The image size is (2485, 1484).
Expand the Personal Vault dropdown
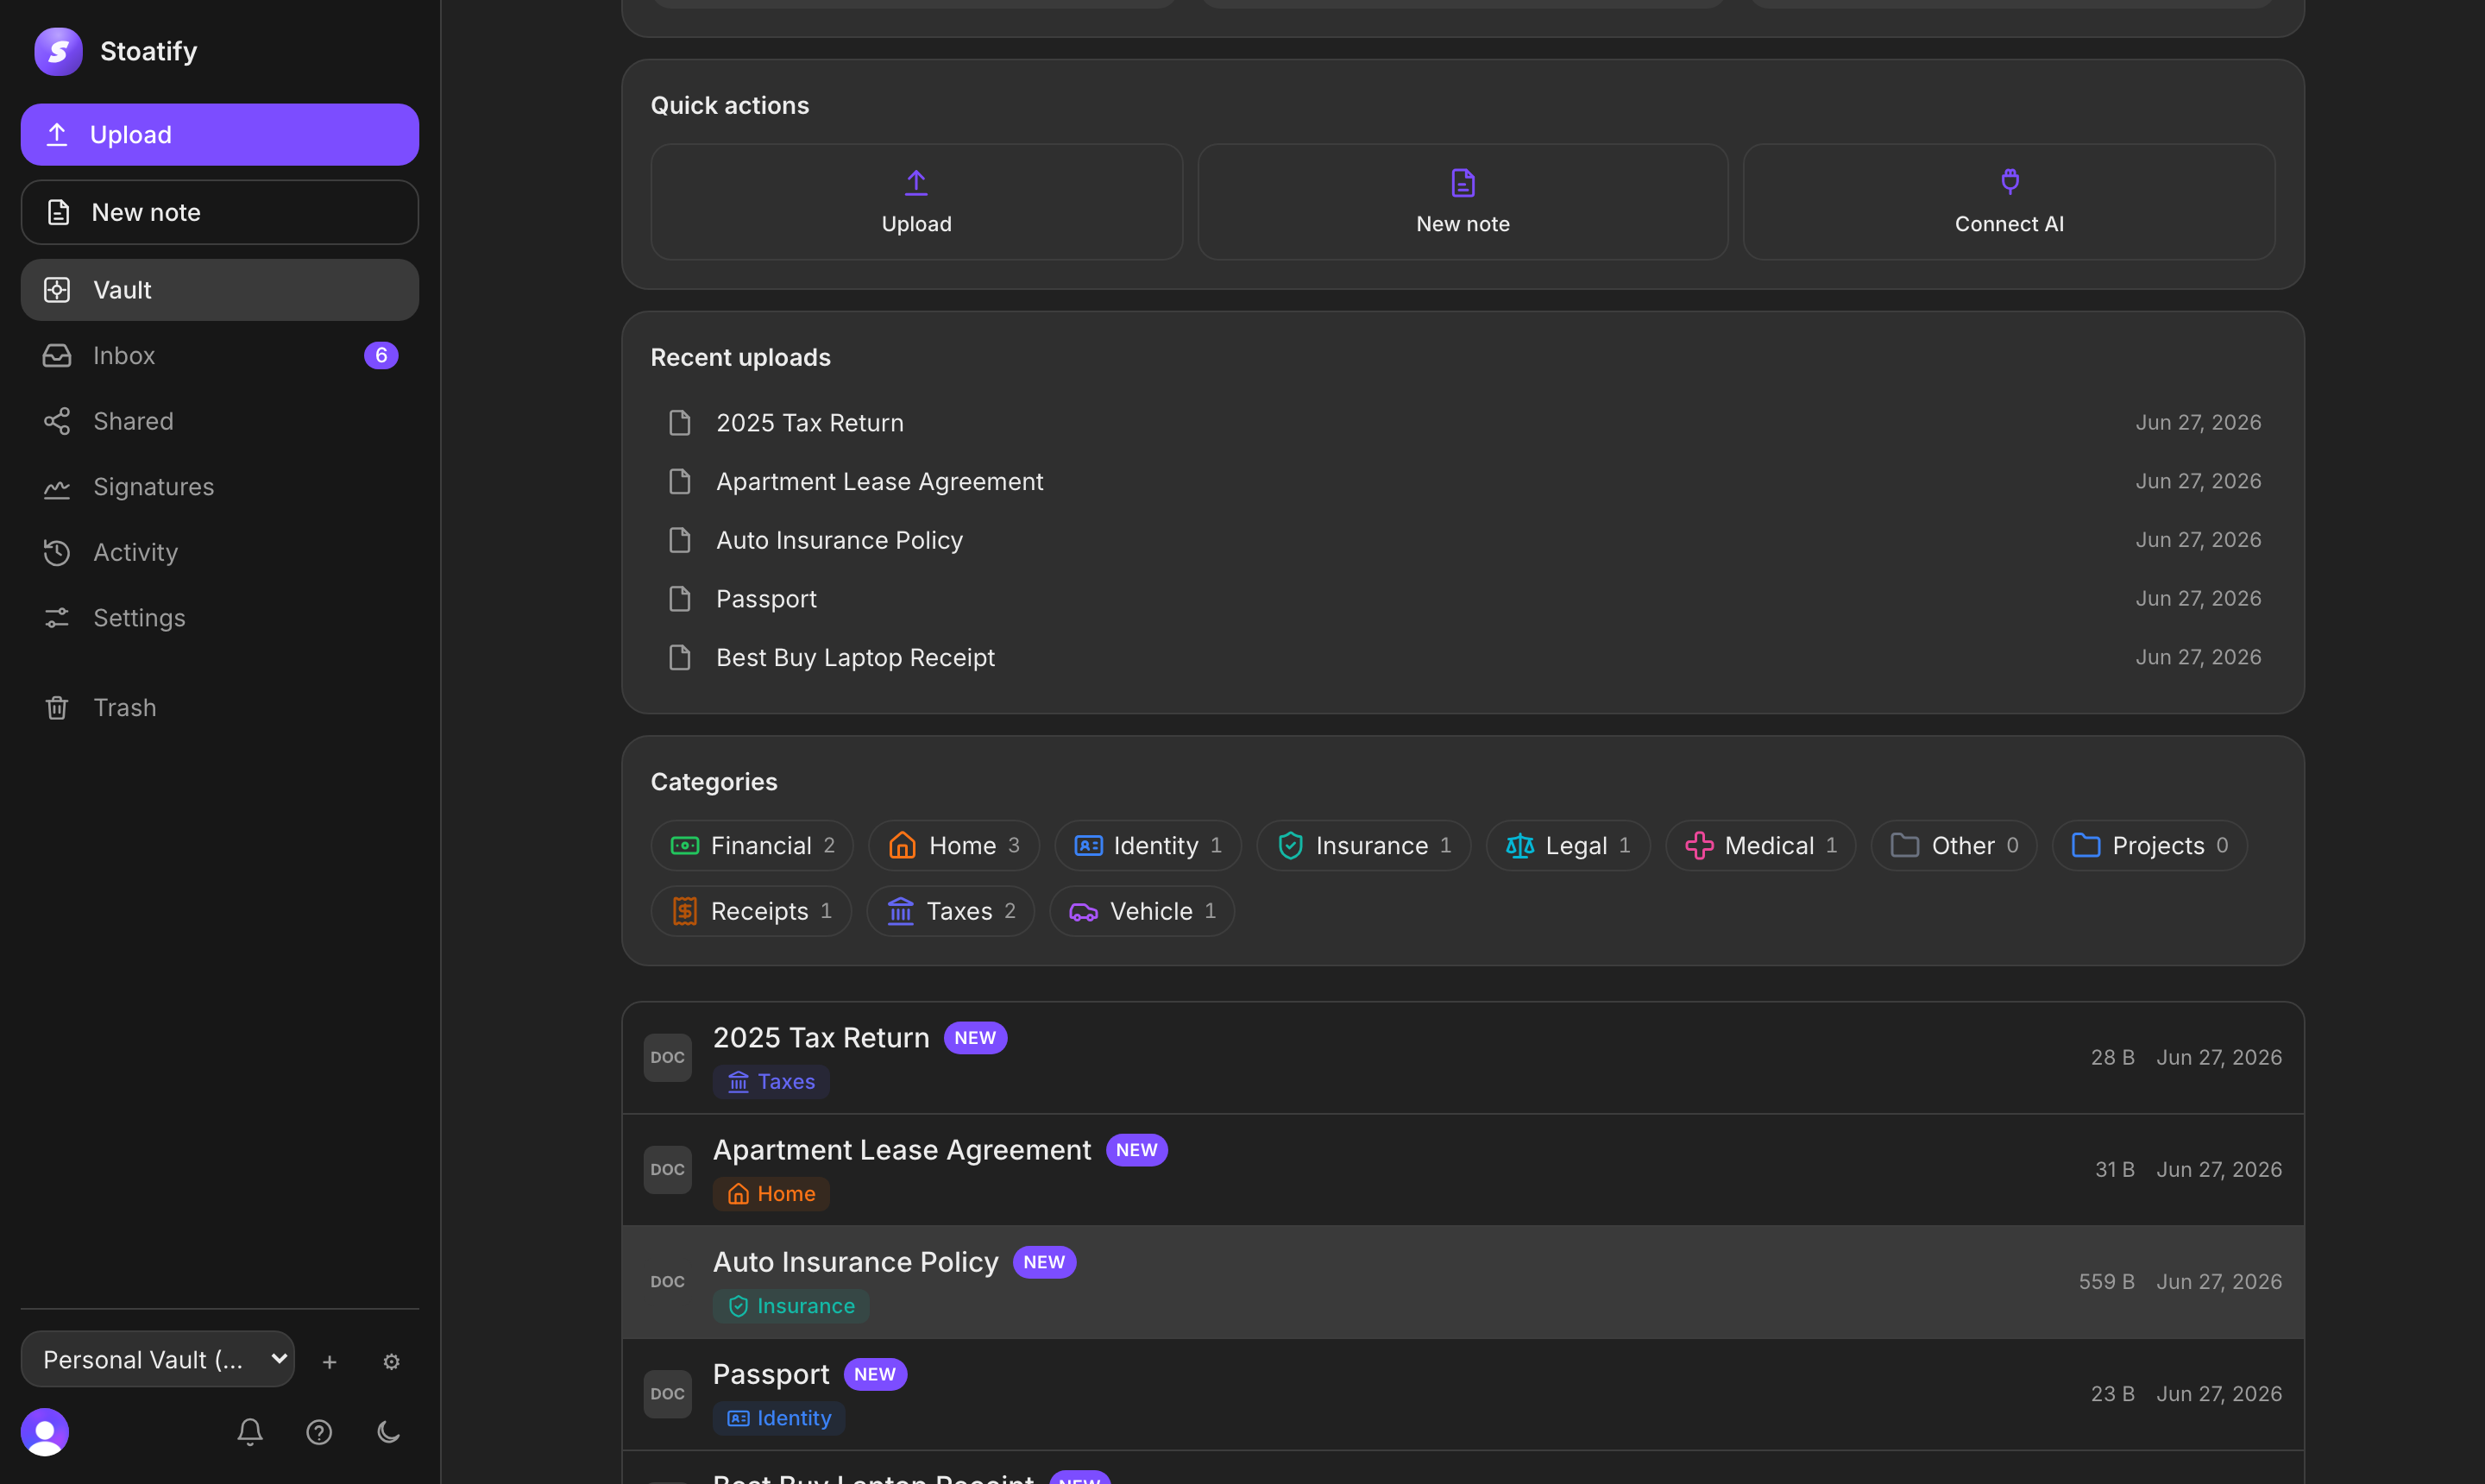(157, 1359)
